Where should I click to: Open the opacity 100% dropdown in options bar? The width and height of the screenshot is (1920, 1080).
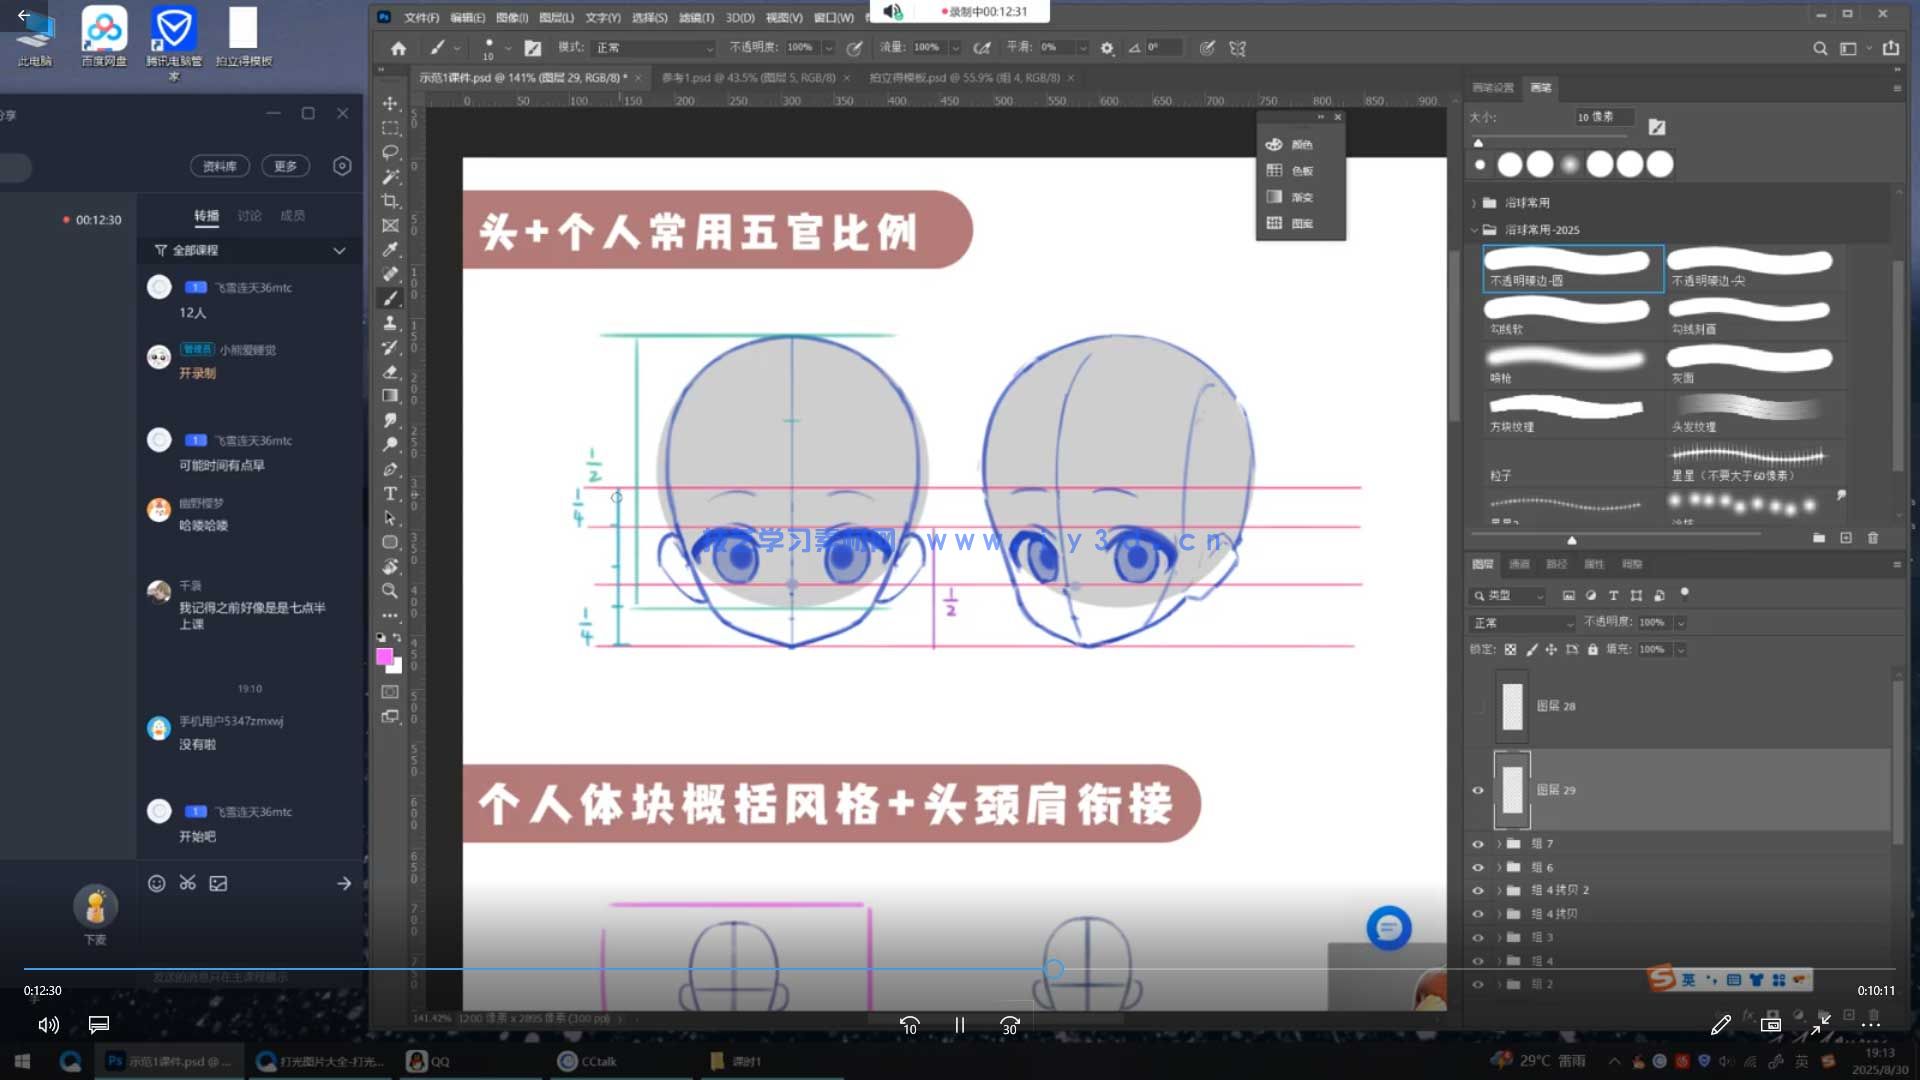pos(829,47)
